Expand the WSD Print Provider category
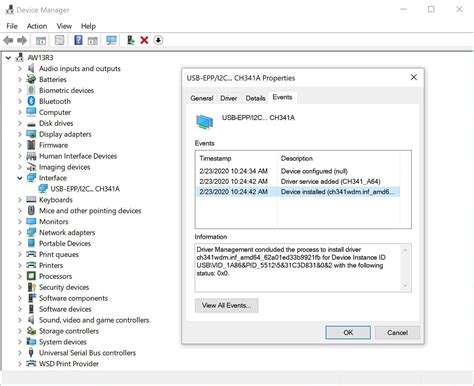Image resolution: width=474 pixels, height=386 pixels. pyautogui.click(x=20, y=364)
